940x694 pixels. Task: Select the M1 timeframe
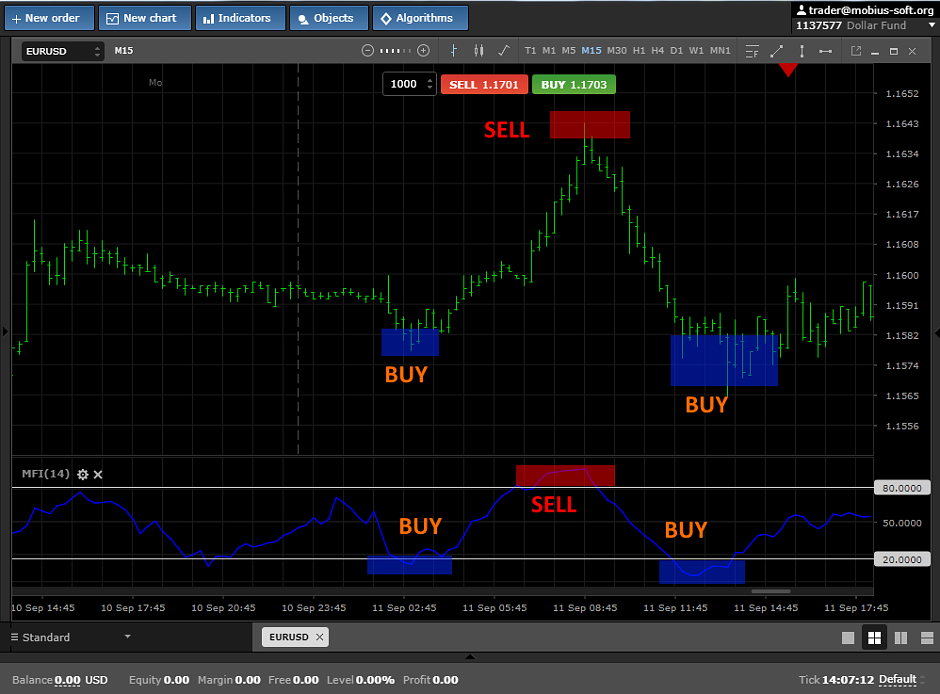[x=549, y=51]
